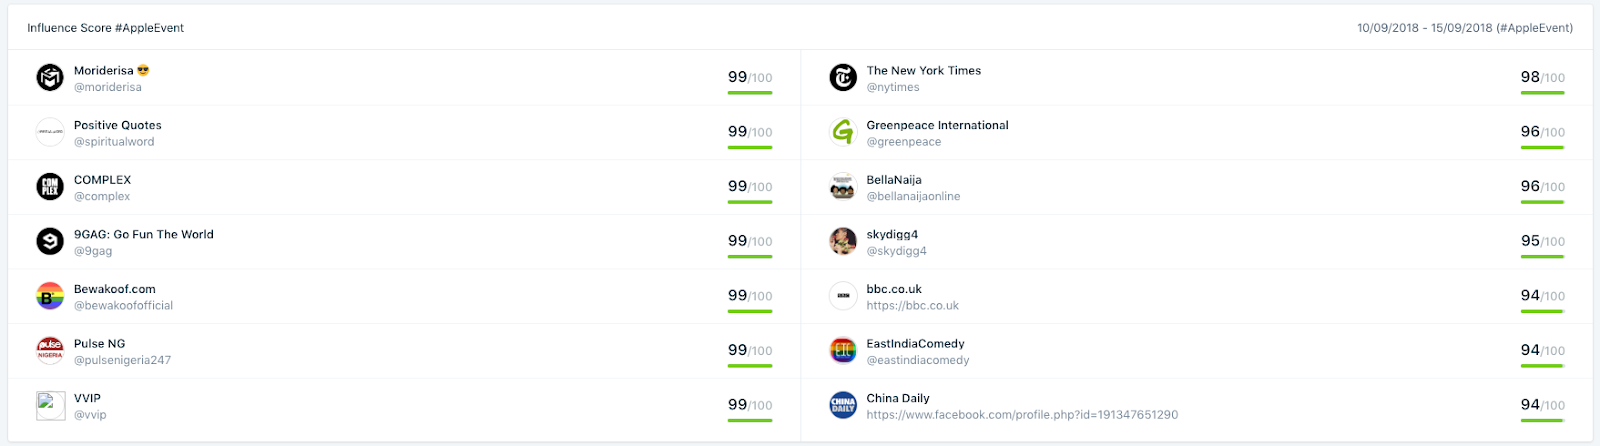Image resolution: width=1600 pixels, height=446 pixels.
Task: Follow the https://bbc.co.uk link
Action: click(912, 306)
